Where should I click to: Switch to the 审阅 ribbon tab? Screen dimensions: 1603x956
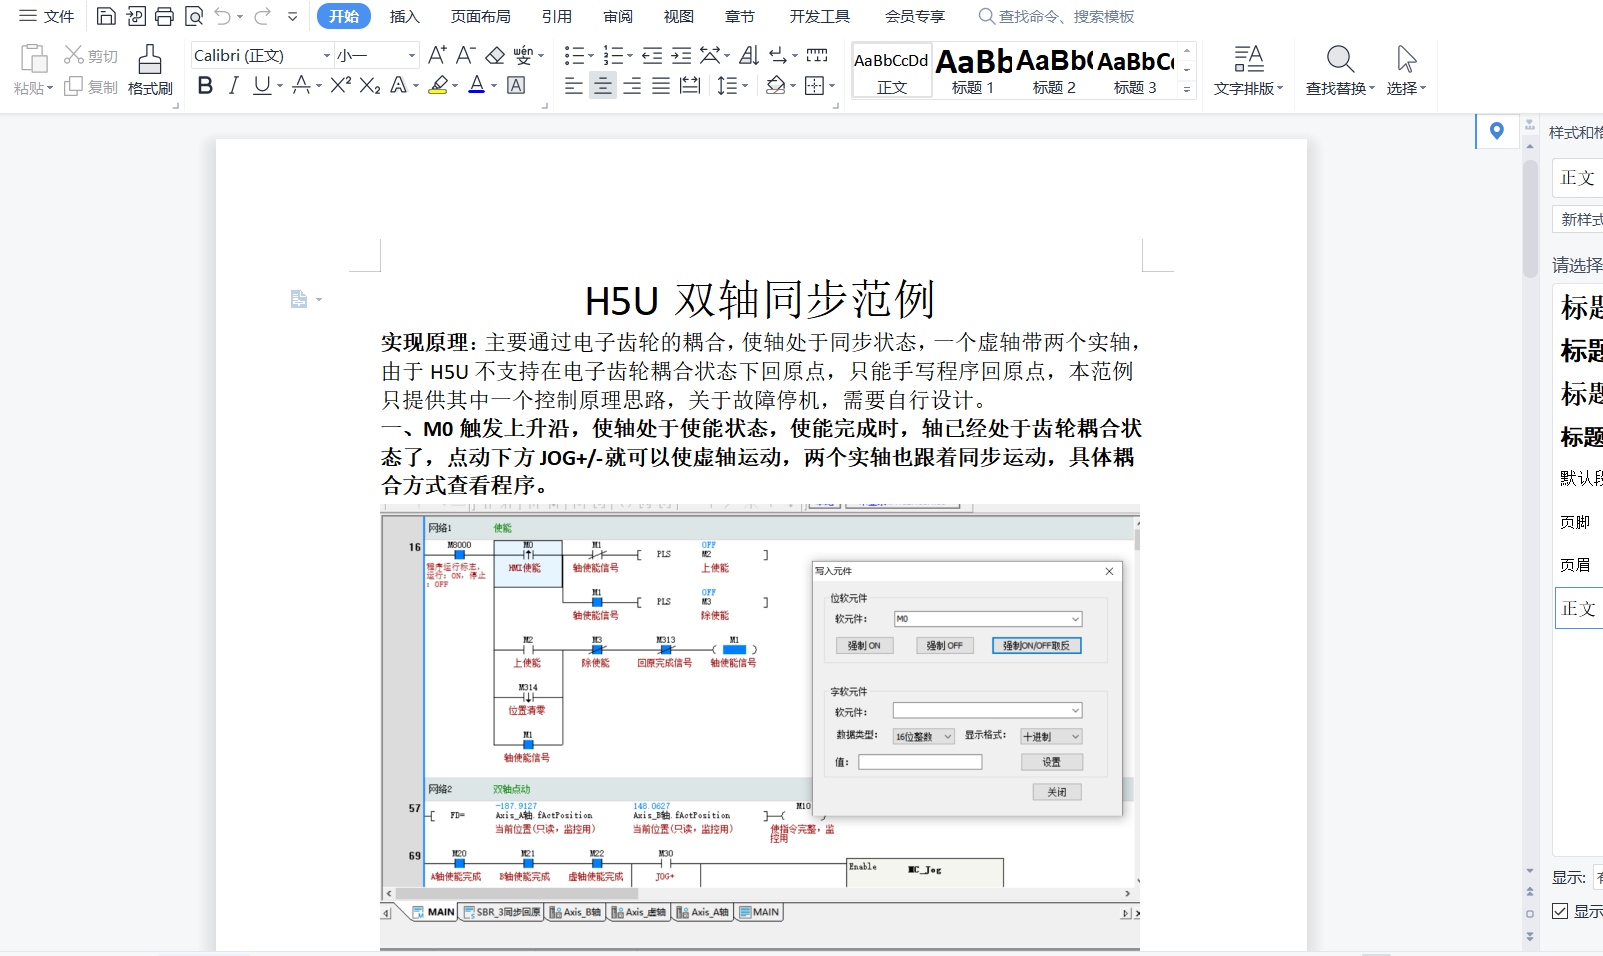coord(618,16)
